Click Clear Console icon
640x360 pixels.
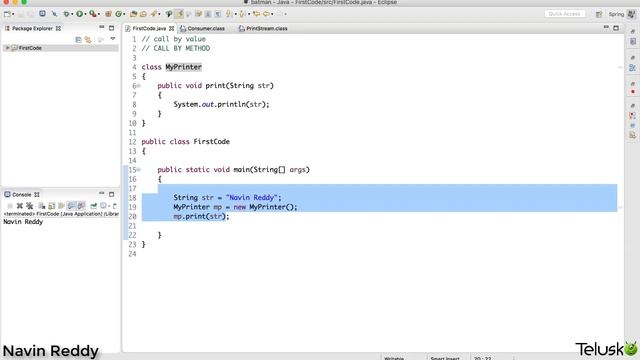click(x=42, y=206)
